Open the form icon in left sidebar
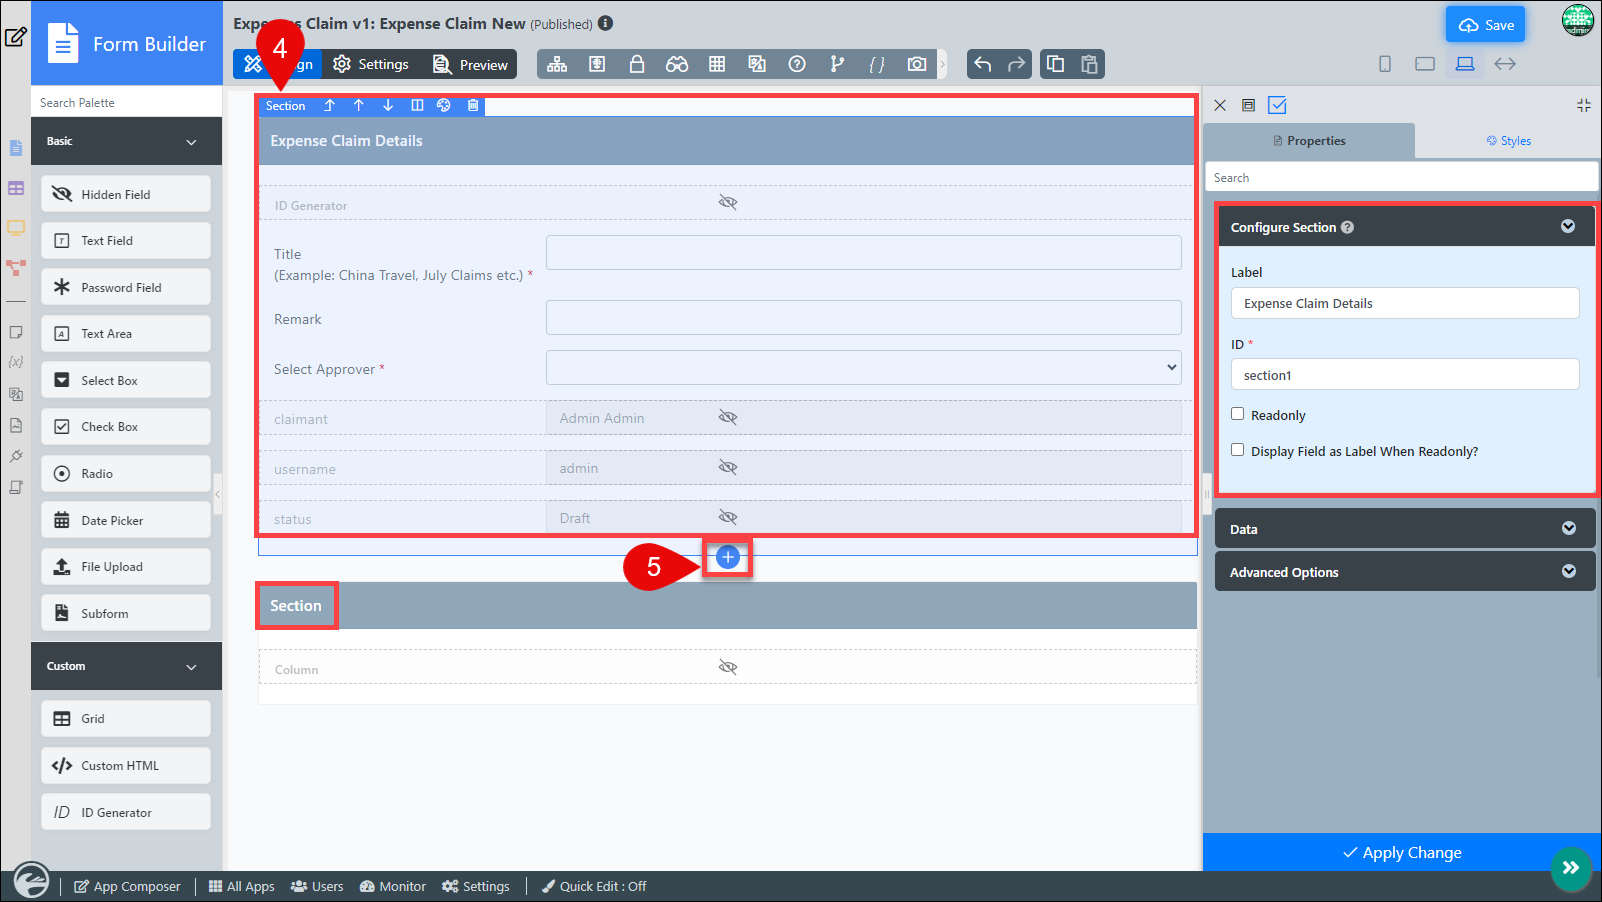This screenshot has height=902, width=1602. point(16,148)
